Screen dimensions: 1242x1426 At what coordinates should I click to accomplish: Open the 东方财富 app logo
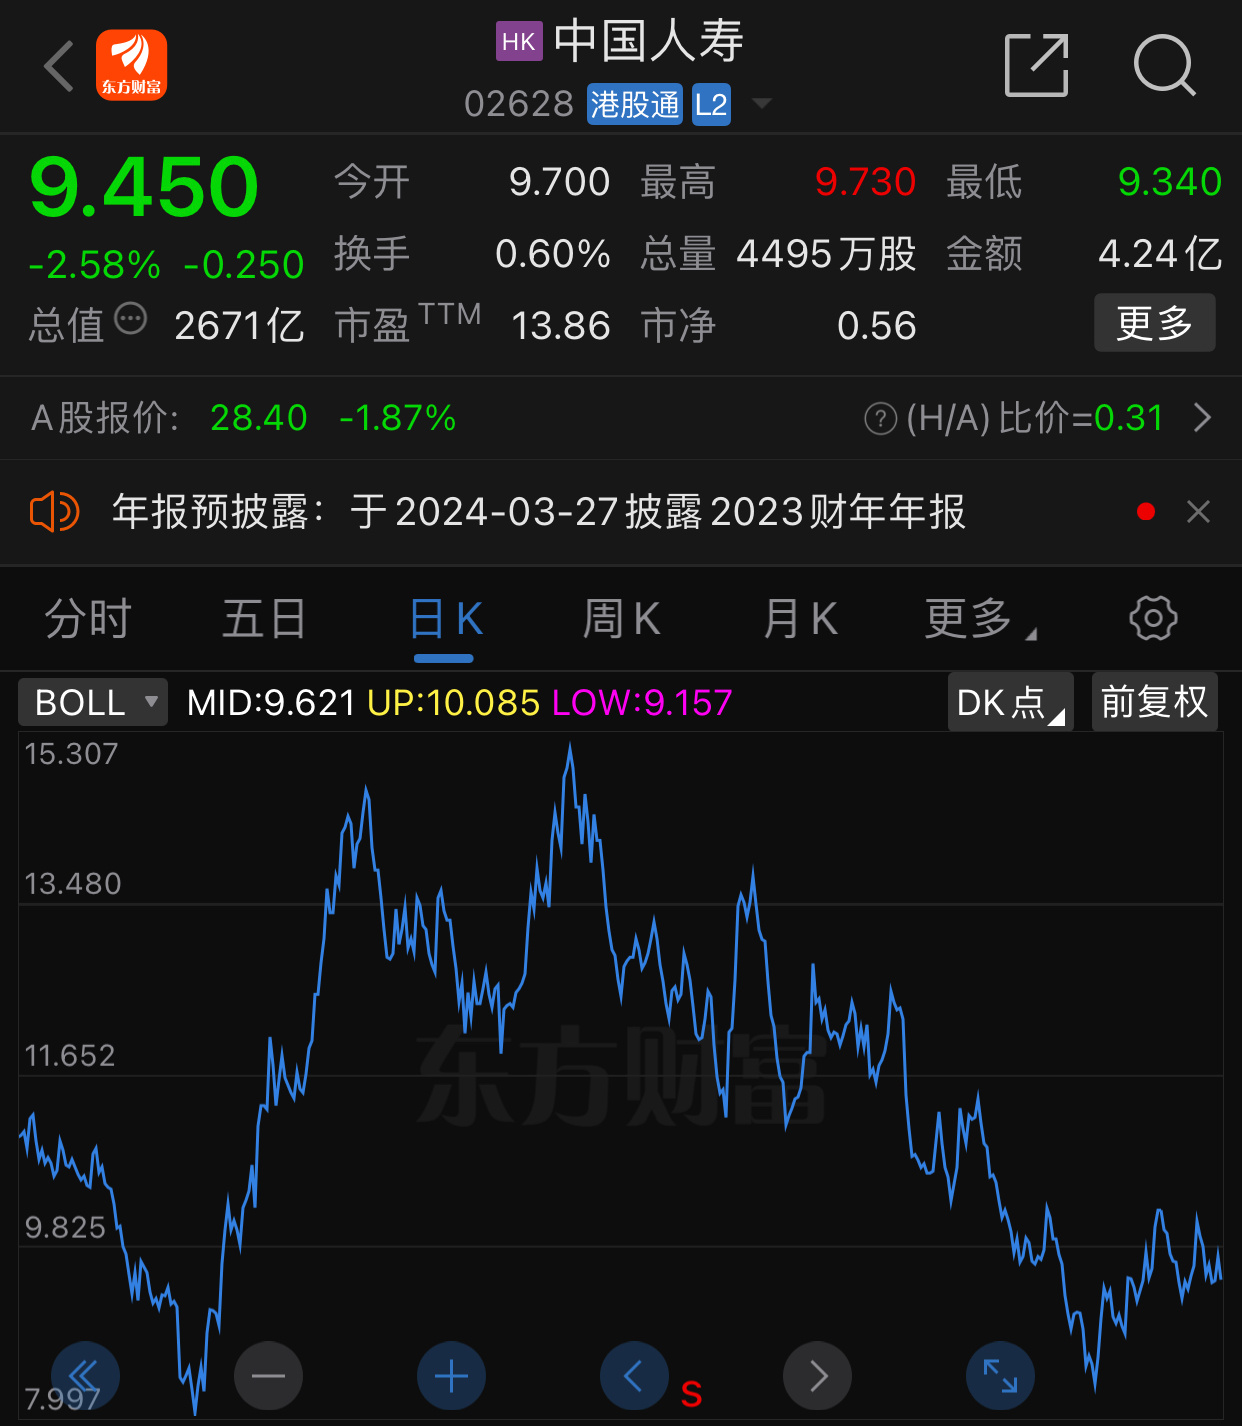[x=131, y=66]
